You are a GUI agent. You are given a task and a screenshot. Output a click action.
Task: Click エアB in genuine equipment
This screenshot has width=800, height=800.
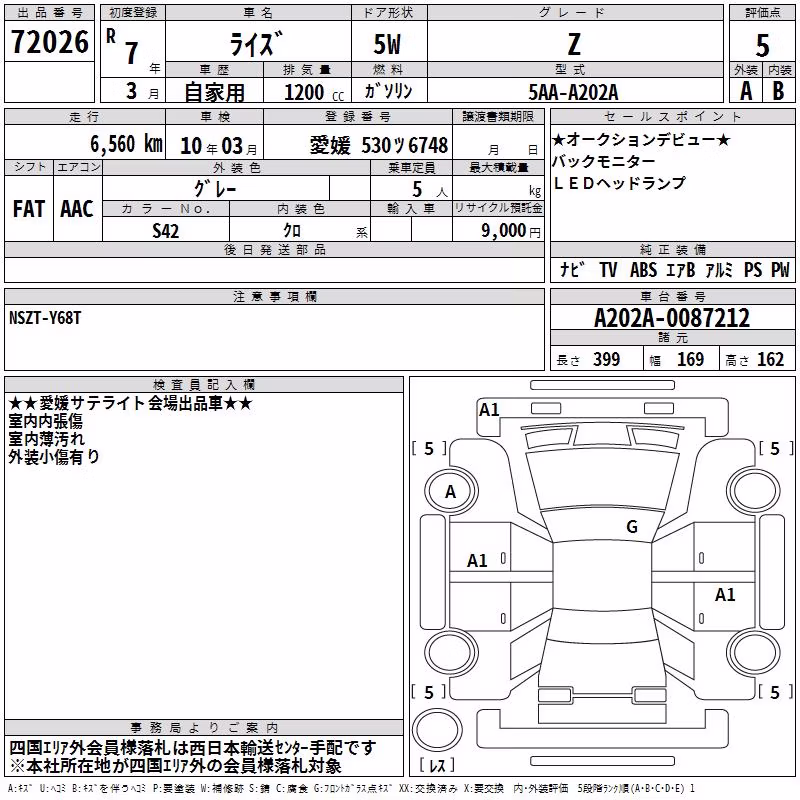point(681,269)
